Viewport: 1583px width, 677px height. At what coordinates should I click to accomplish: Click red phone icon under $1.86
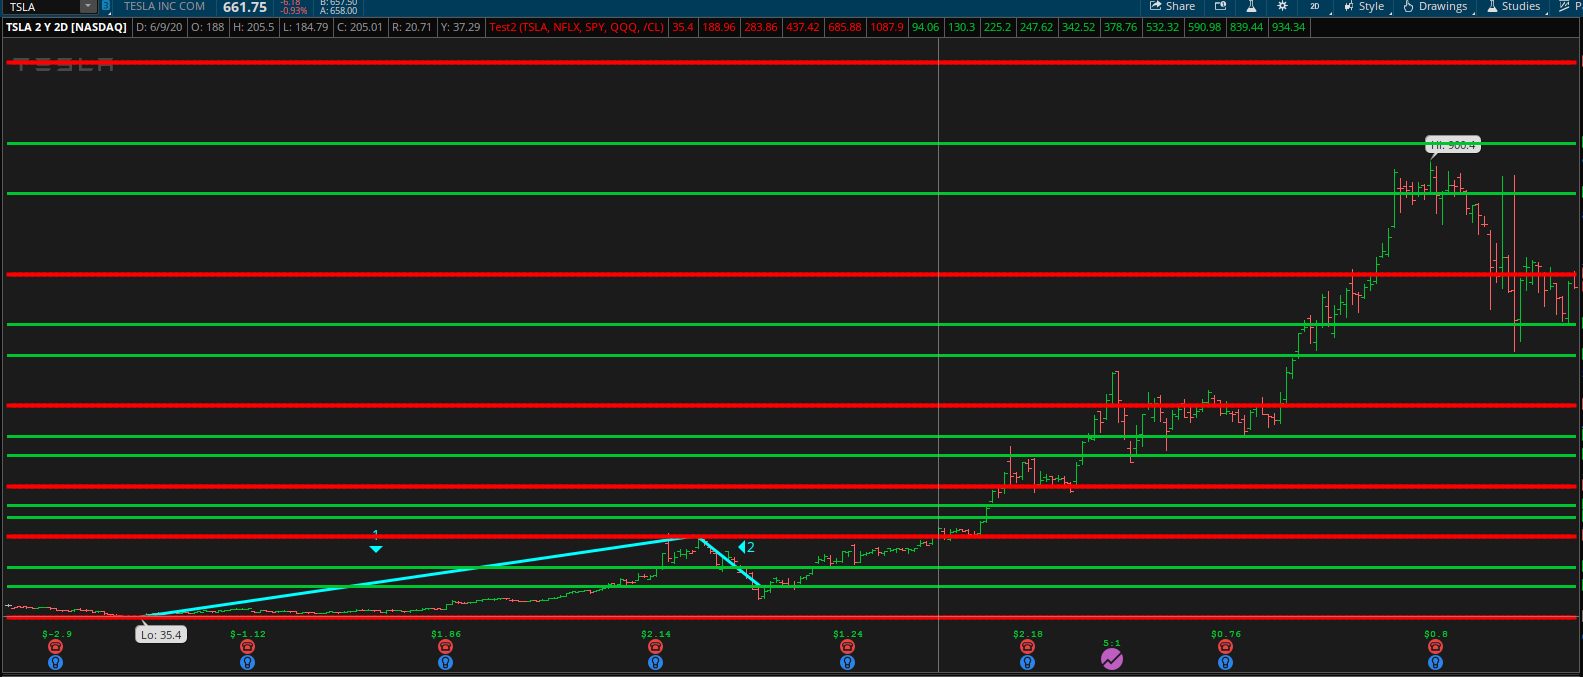tap(446, 647)
